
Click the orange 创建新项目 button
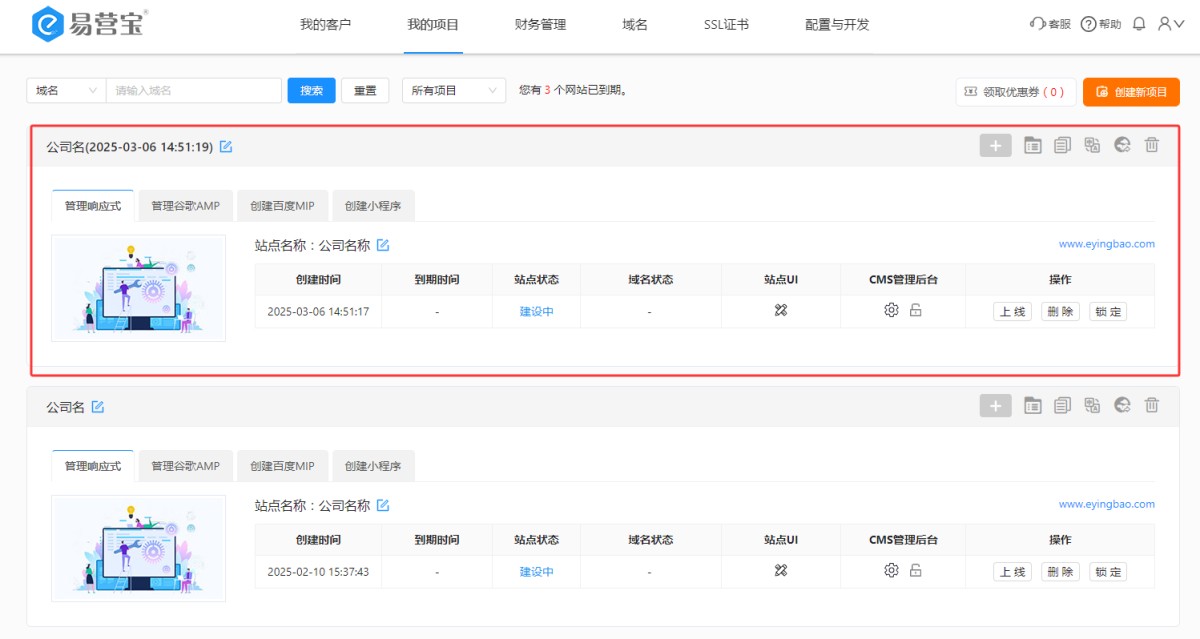[1131, 92]
